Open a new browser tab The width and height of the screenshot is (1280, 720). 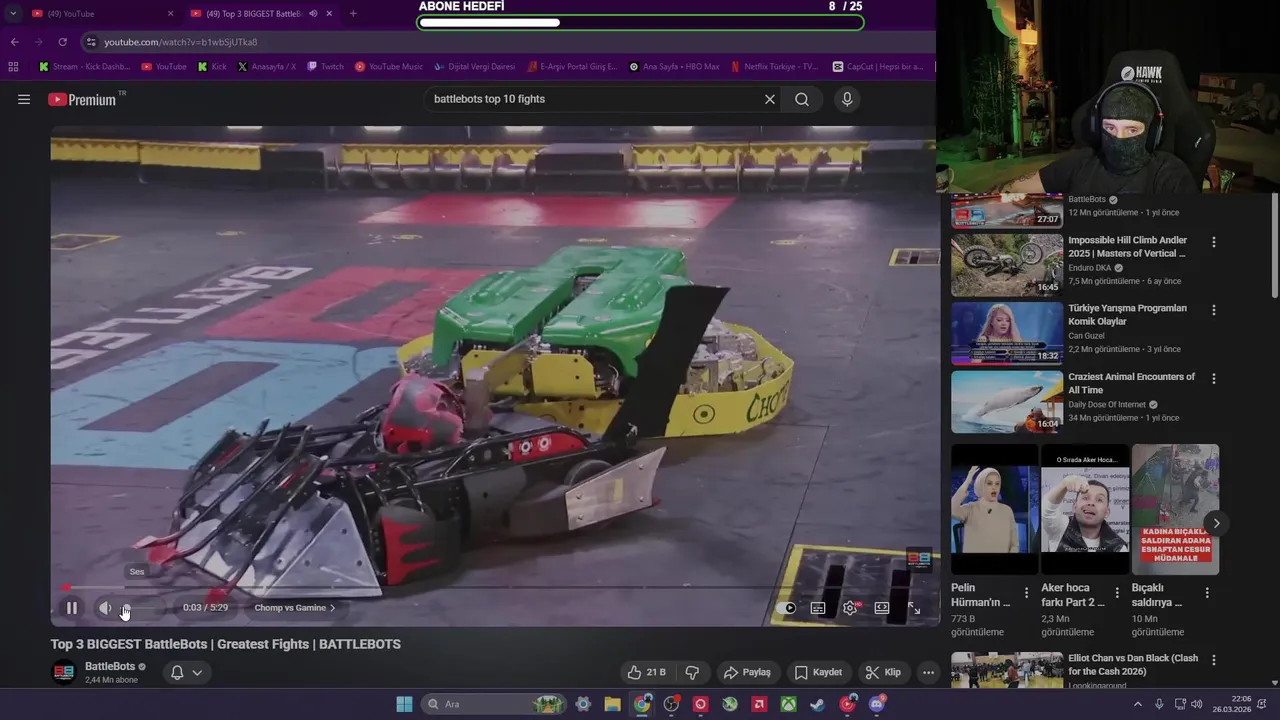pos(353,13)
